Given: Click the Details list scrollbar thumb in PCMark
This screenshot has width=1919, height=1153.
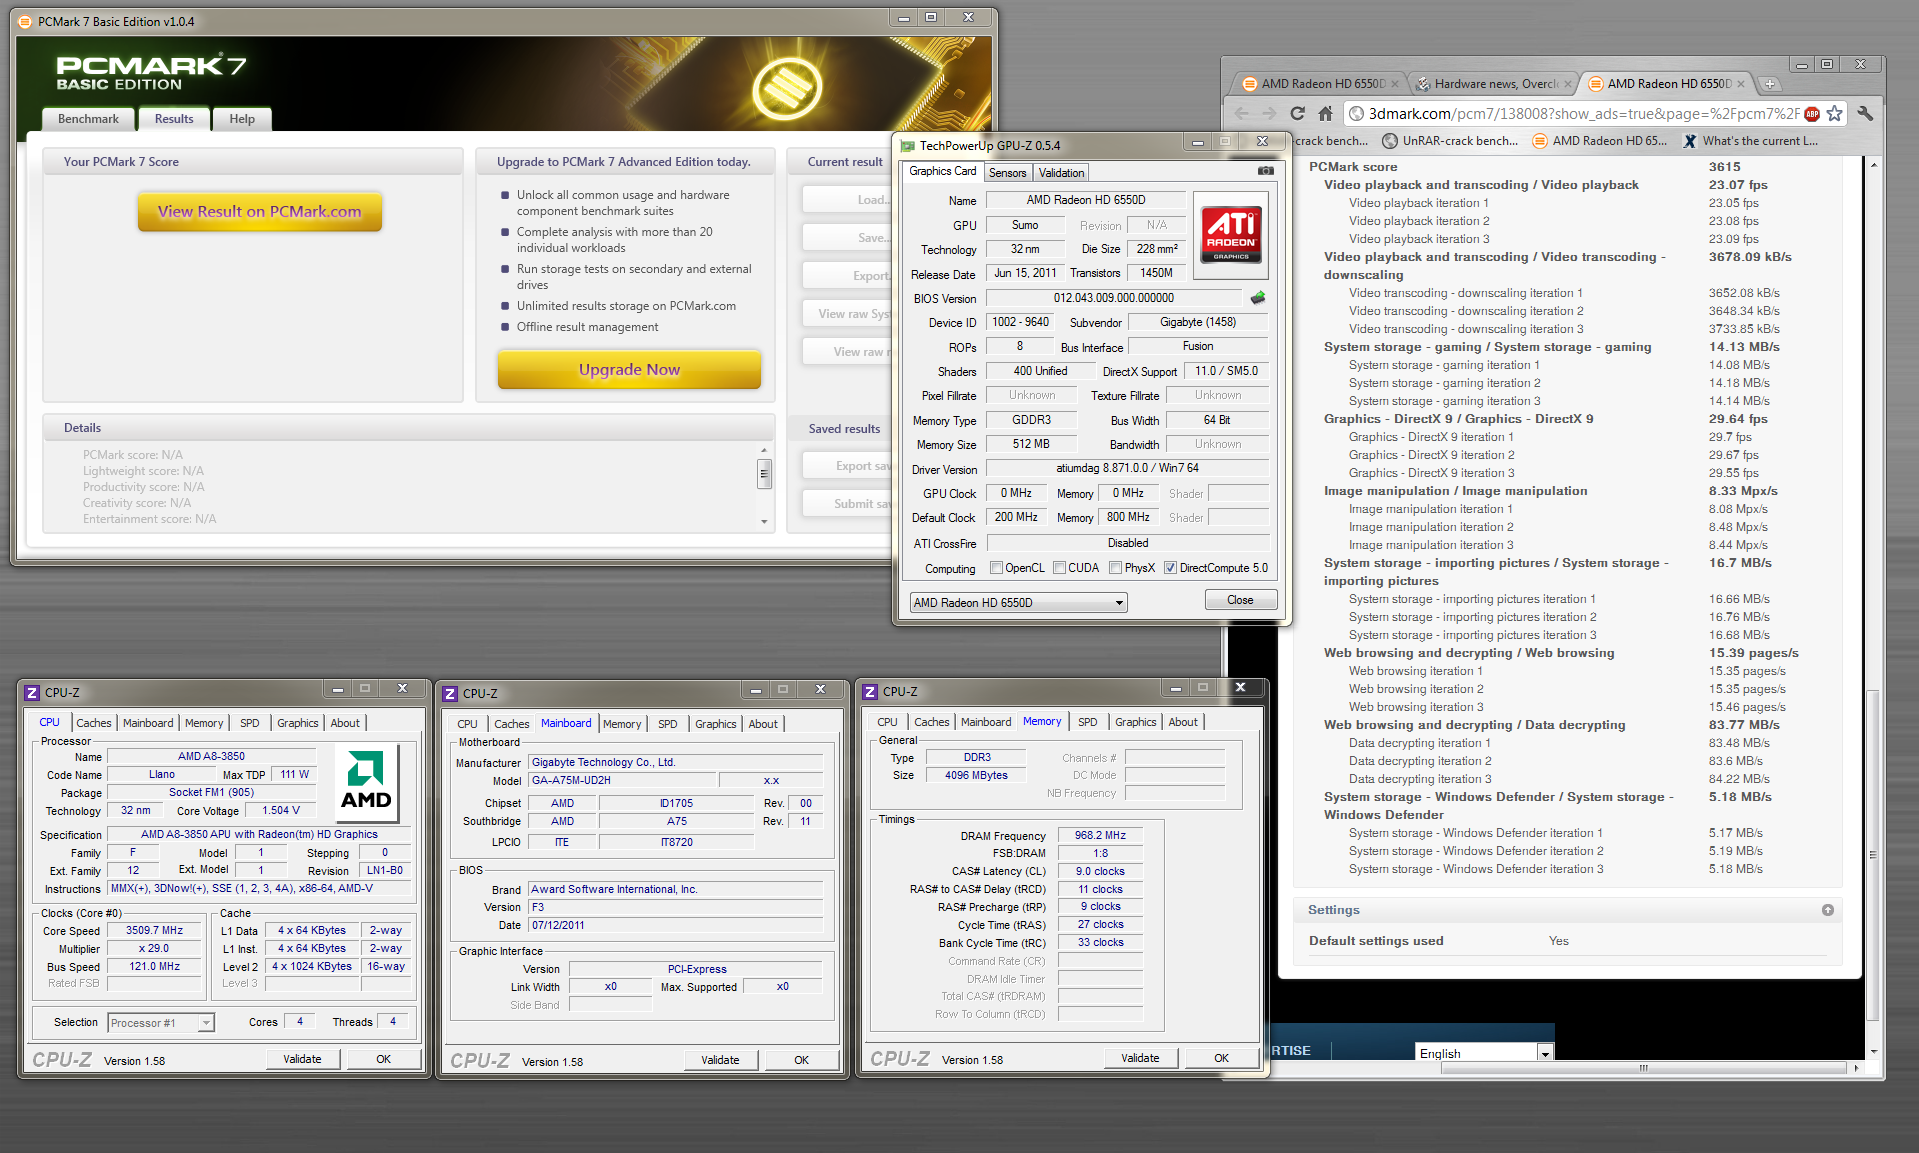Looking at the screenshot, I should (764, 473).
